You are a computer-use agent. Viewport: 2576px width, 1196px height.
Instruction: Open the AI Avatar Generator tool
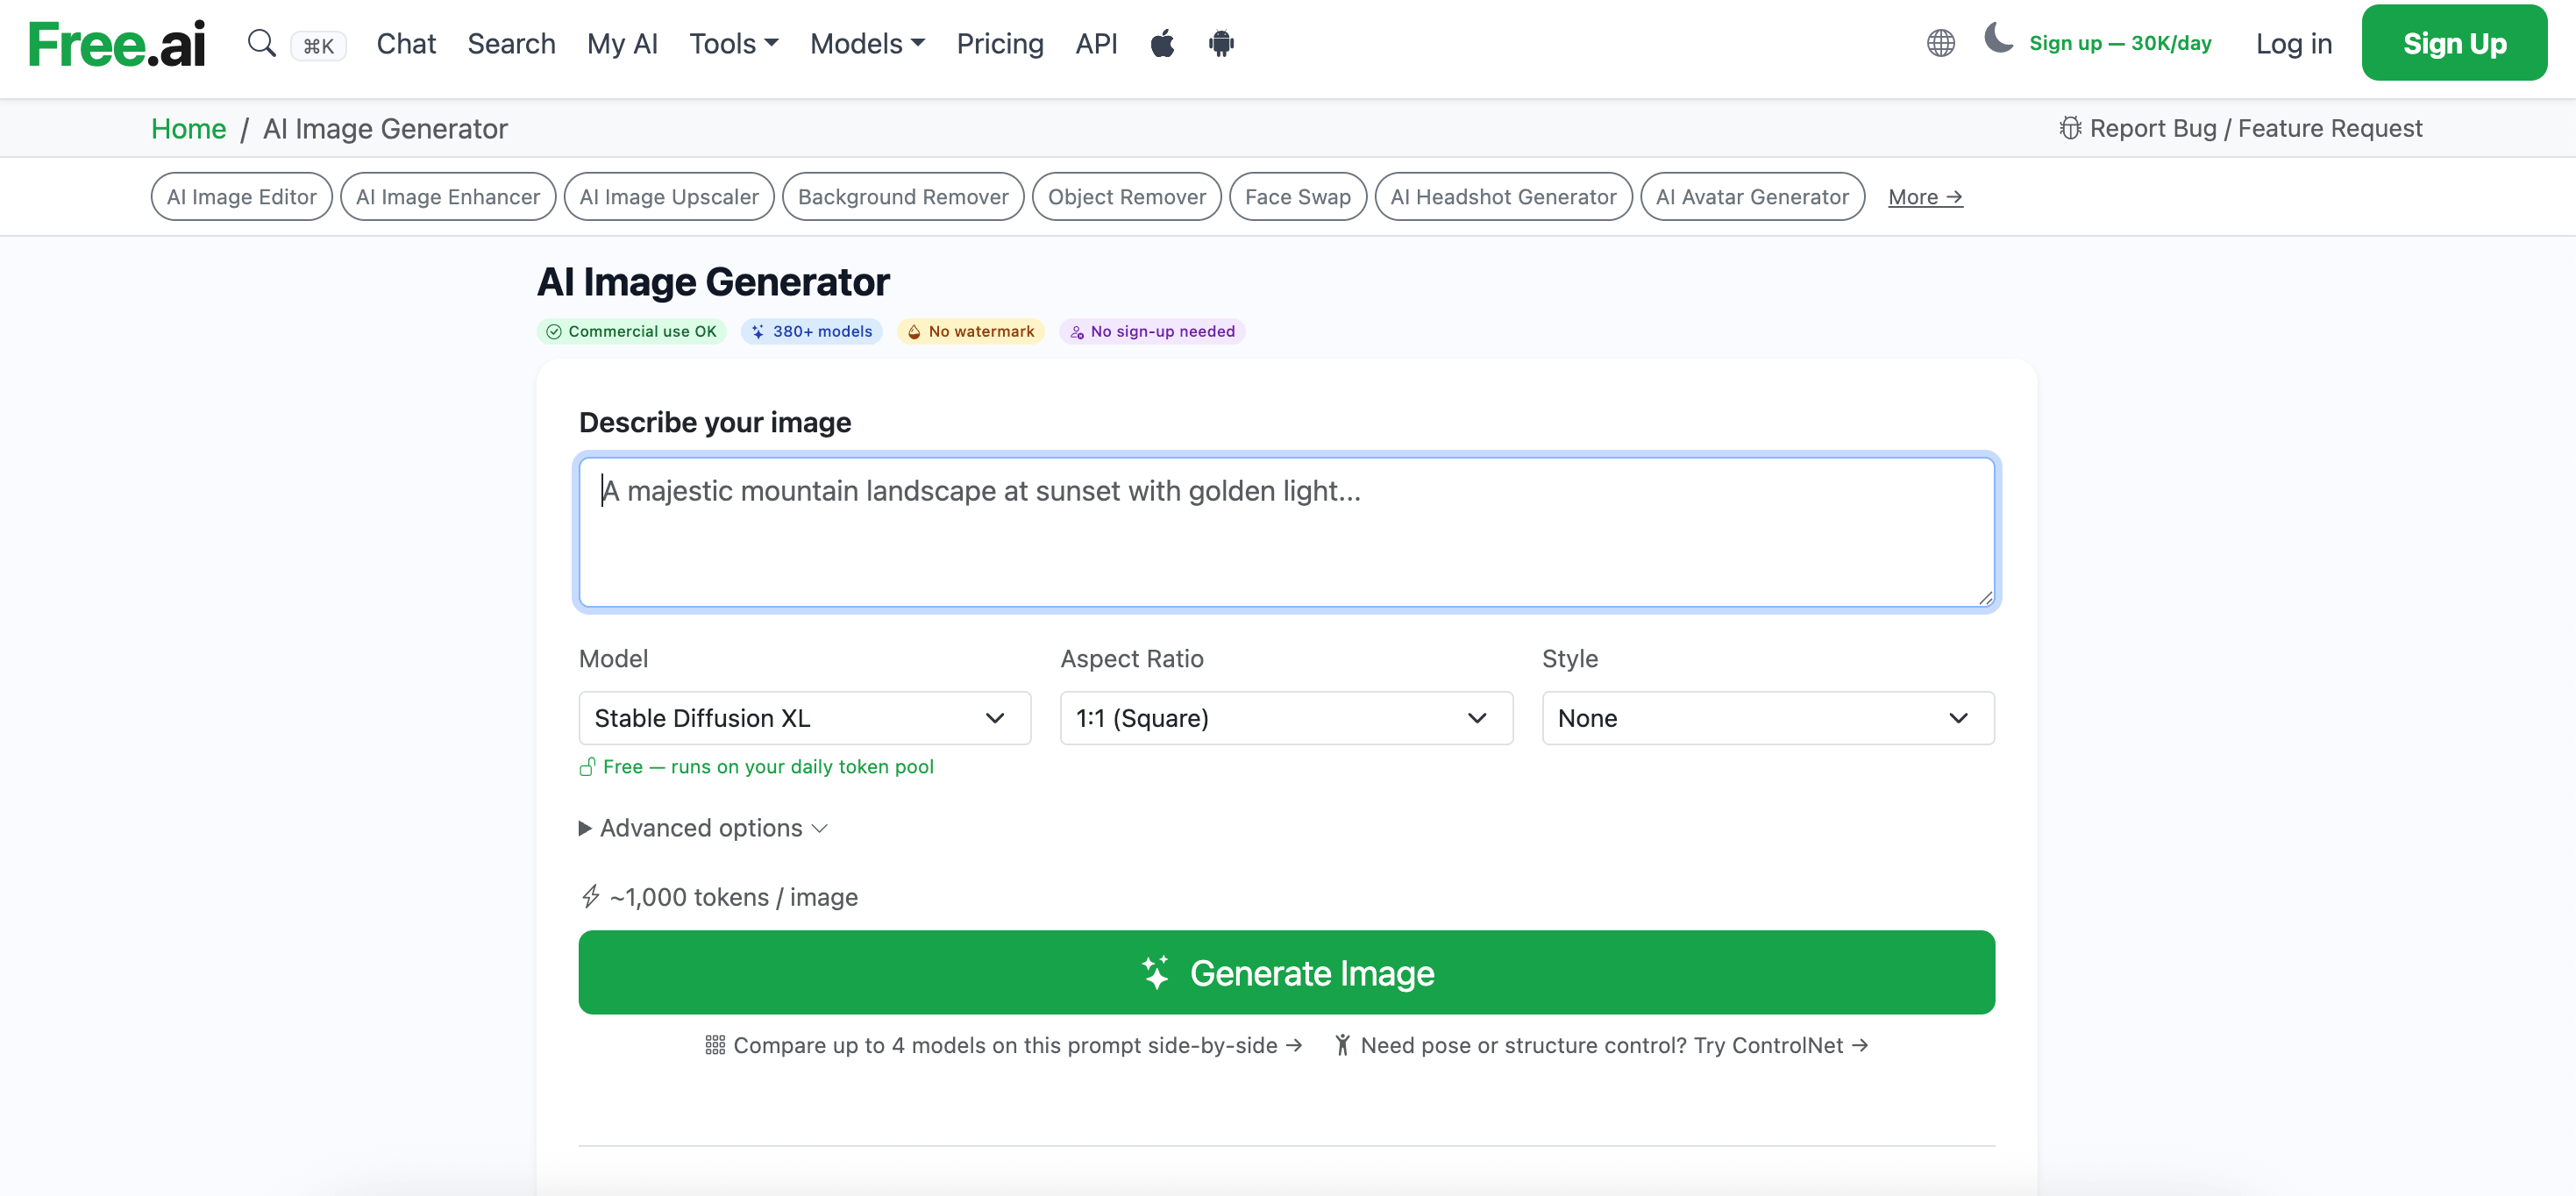(x=1752, y=196)
